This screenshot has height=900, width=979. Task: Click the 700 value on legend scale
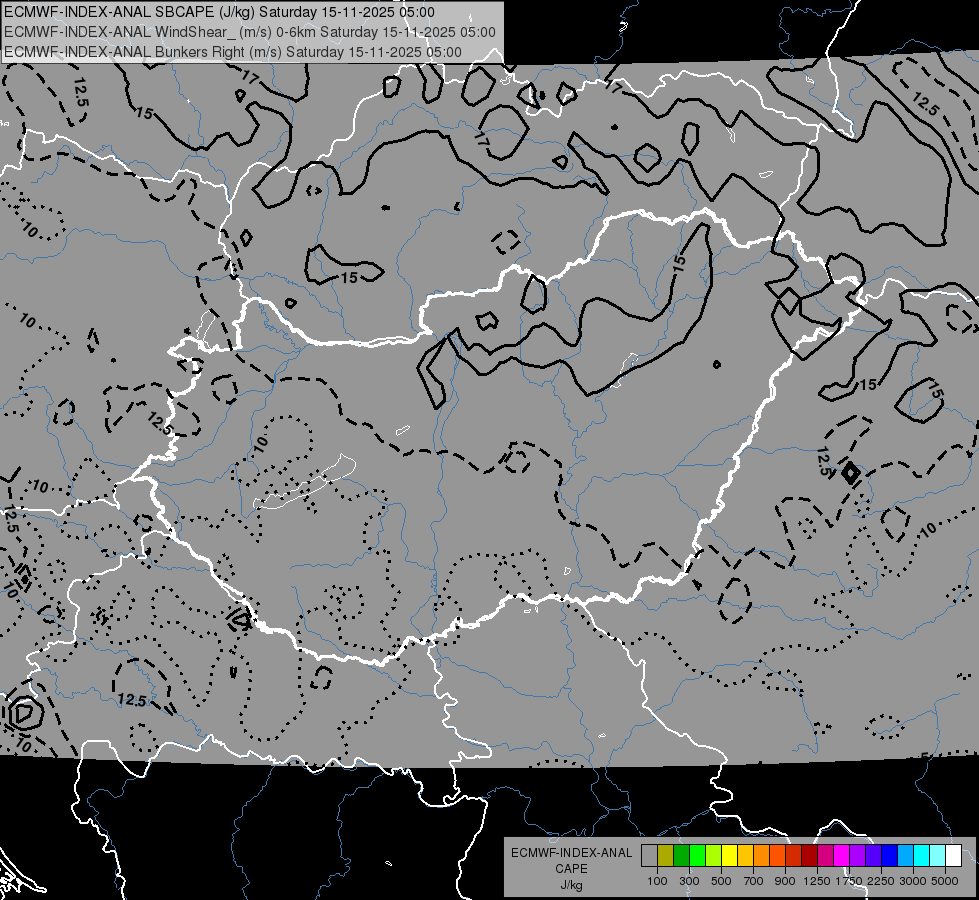coord(754,881)
